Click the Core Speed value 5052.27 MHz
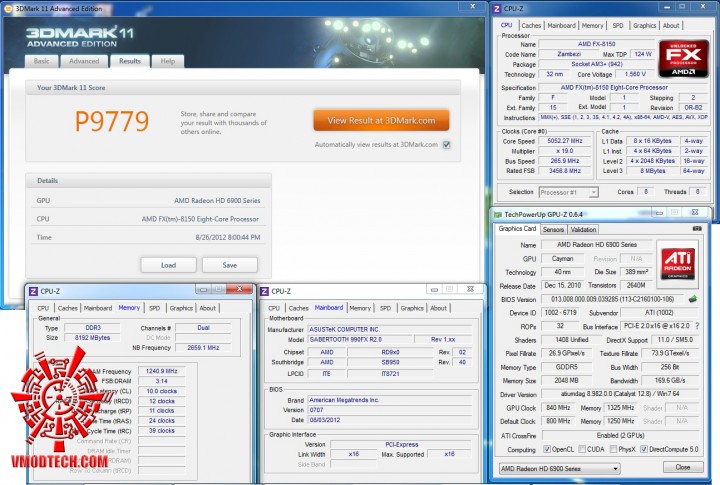Image resolution: width=720 pixels, height=485 pixels. (565, 141)
